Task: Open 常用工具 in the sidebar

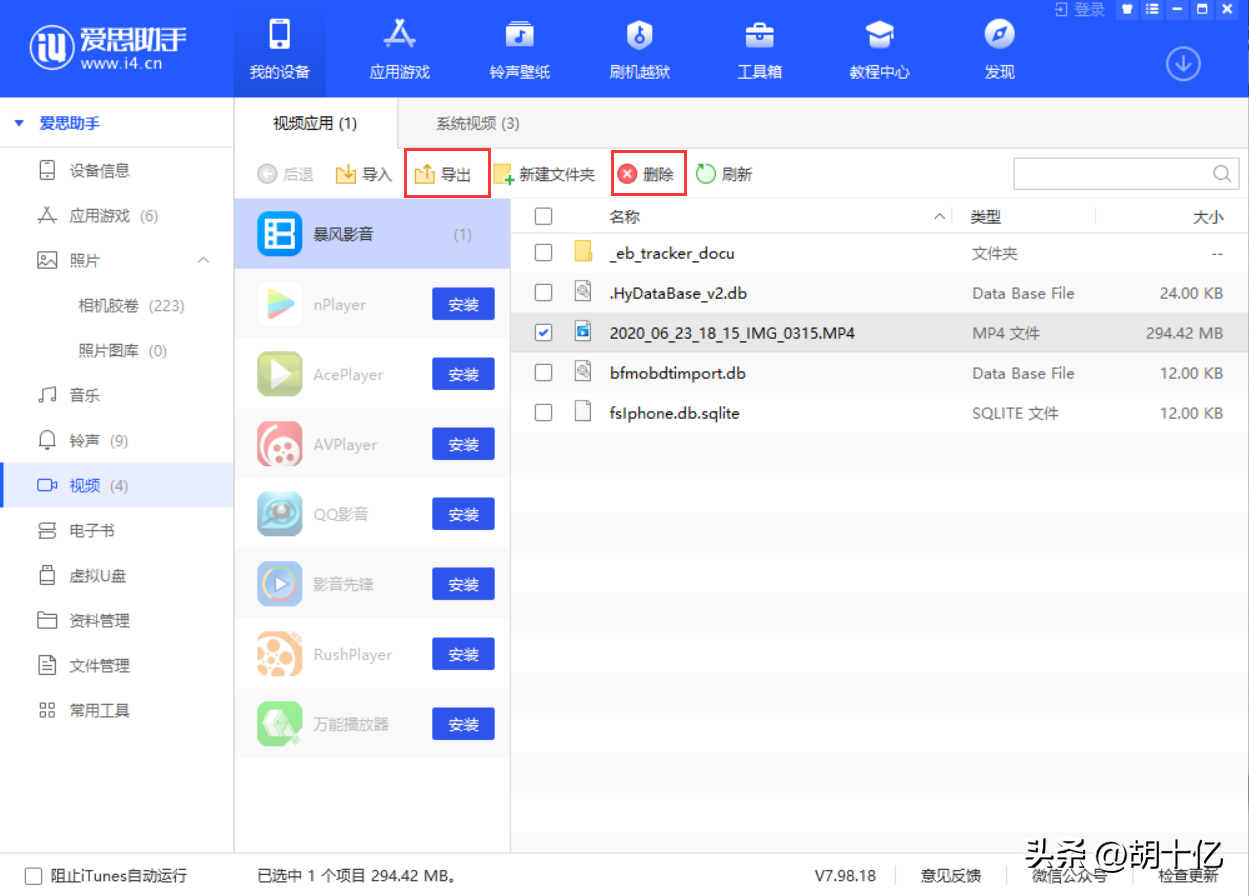Action: [x=117, y=711]
